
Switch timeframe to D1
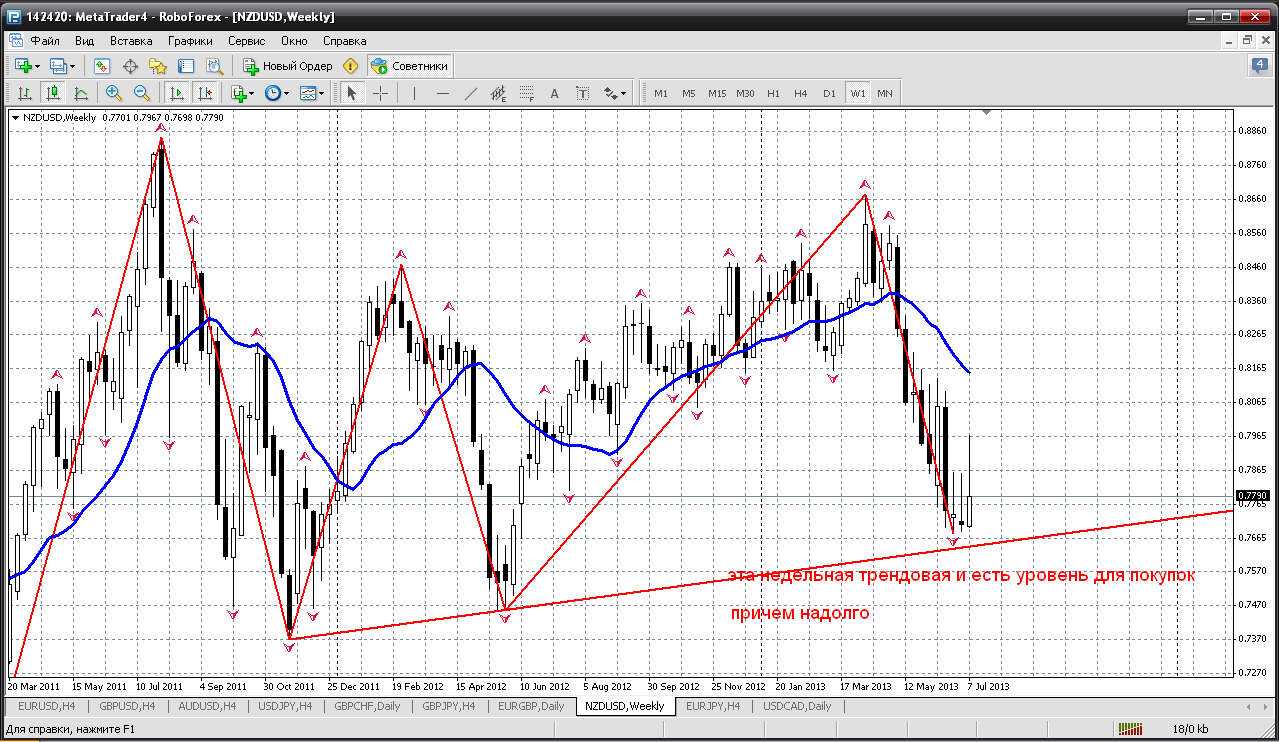[x=829, y=93]
